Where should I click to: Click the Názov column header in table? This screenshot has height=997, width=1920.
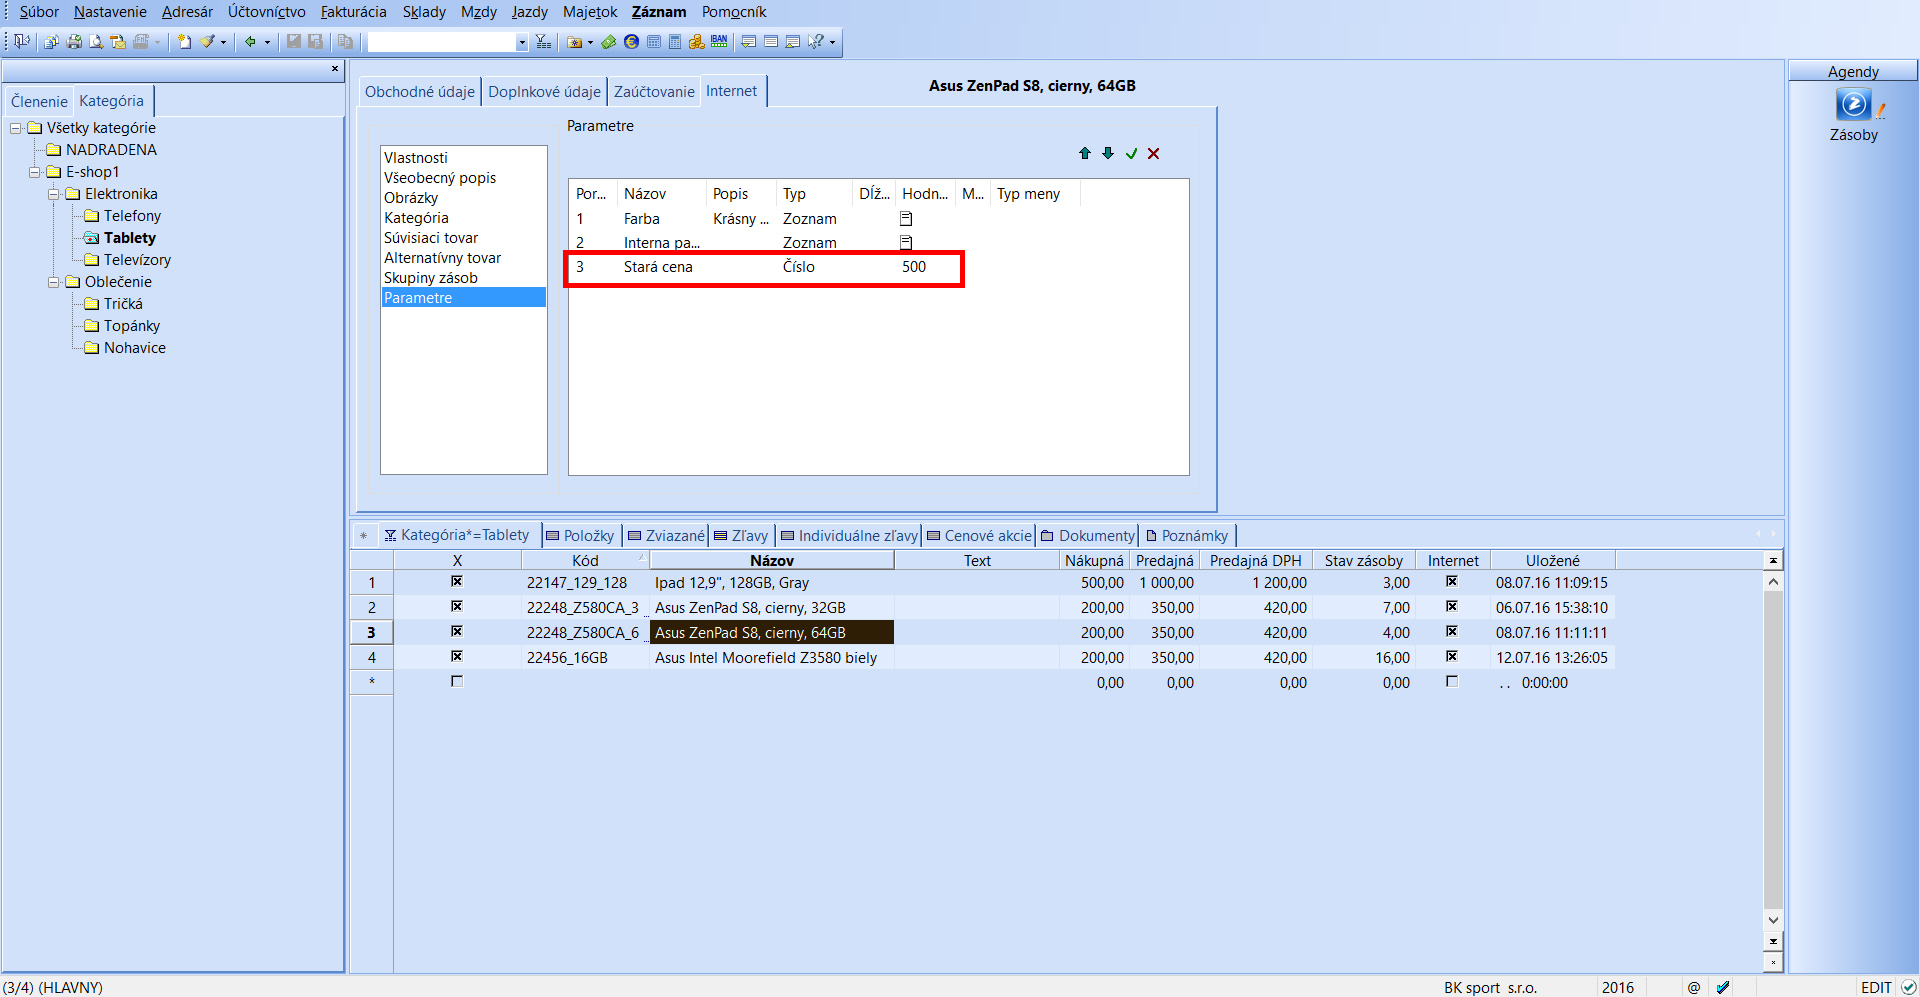[x=772, y=561]
